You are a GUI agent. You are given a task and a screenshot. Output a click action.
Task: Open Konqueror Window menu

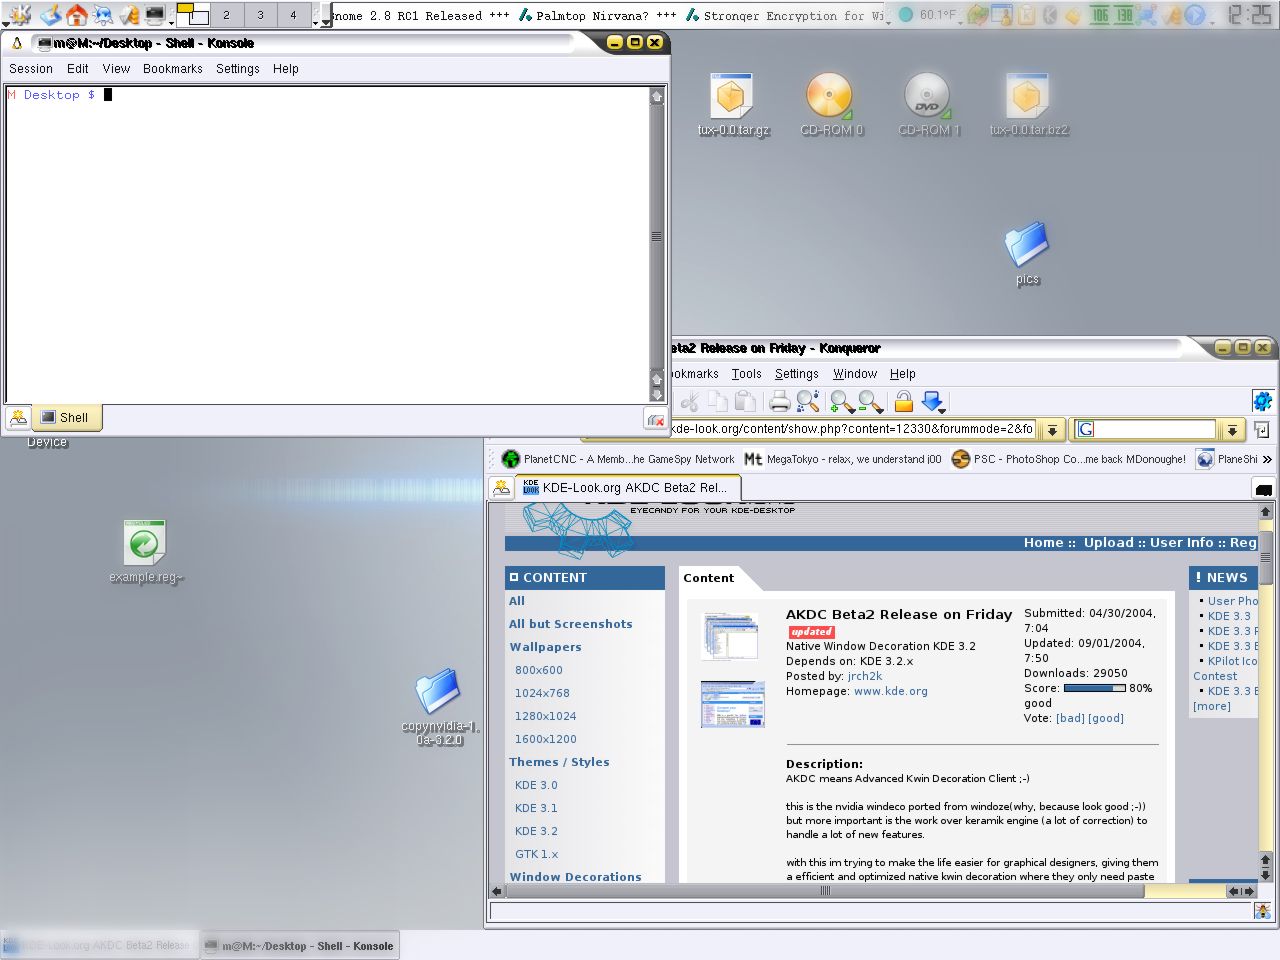point(855,374)
